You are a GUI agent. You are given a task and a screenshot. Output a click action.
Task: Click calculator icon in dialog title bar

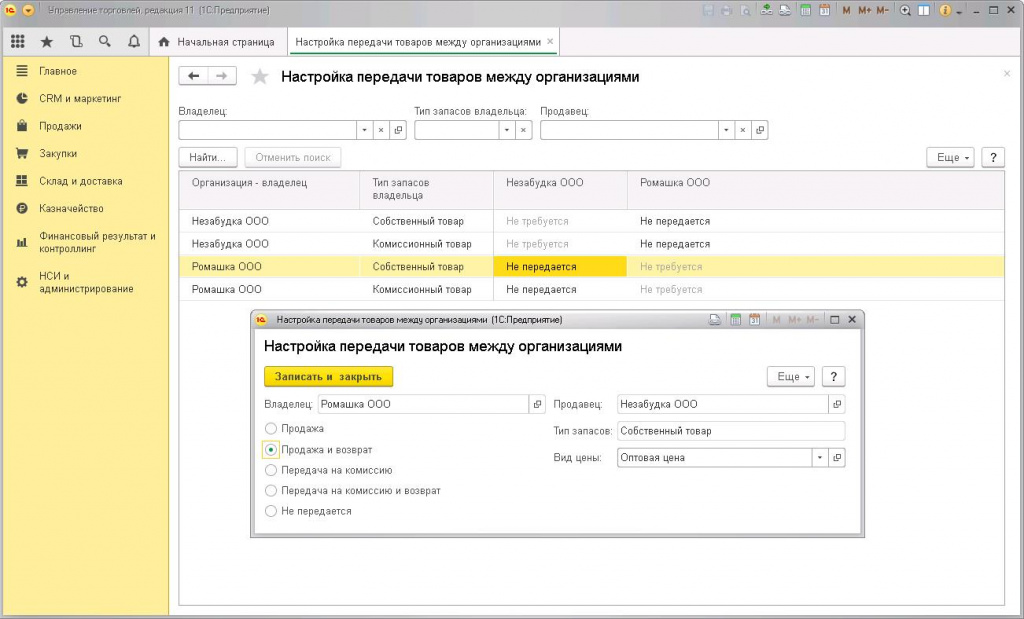tap(735, 319)
